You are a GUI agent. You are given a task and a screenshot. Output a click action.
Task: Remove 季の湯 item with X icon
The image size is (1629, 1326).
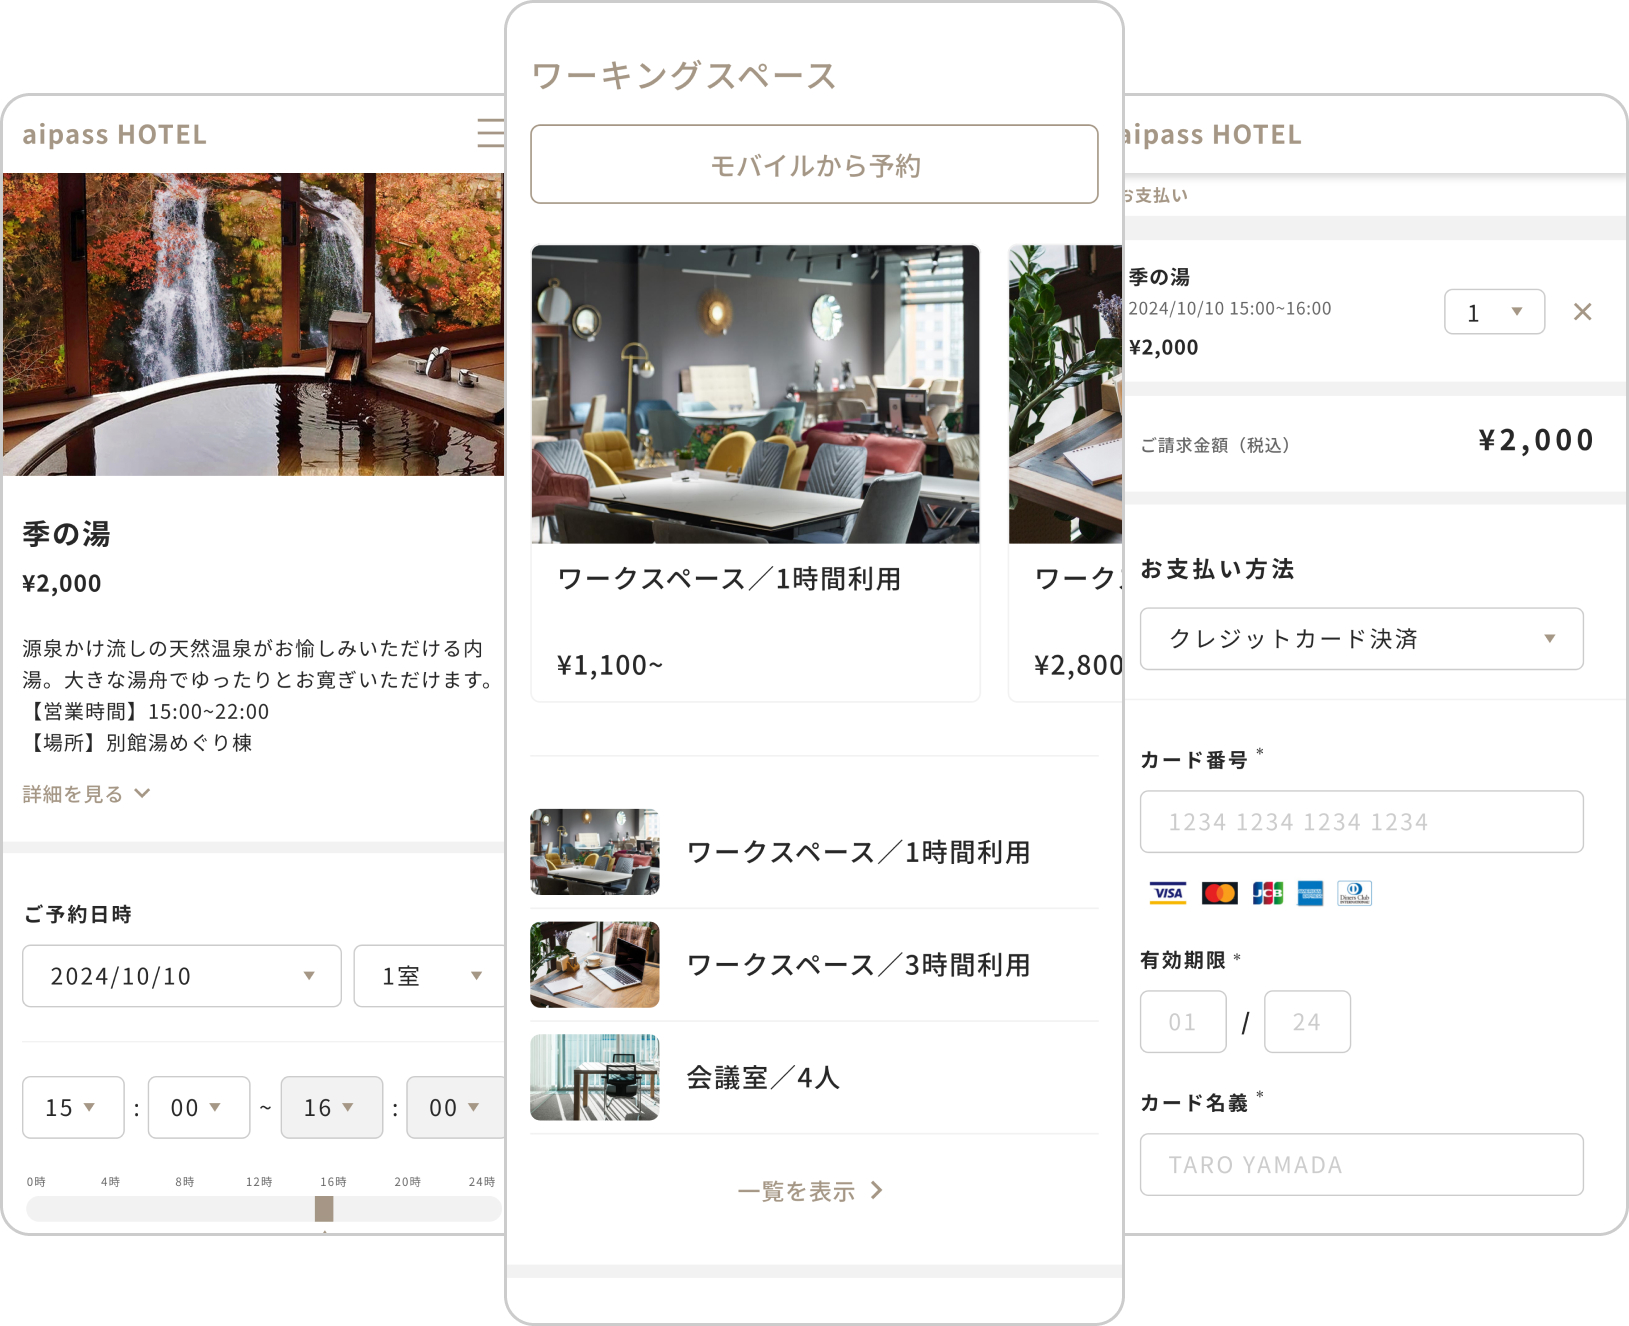tap(1582, 312)
